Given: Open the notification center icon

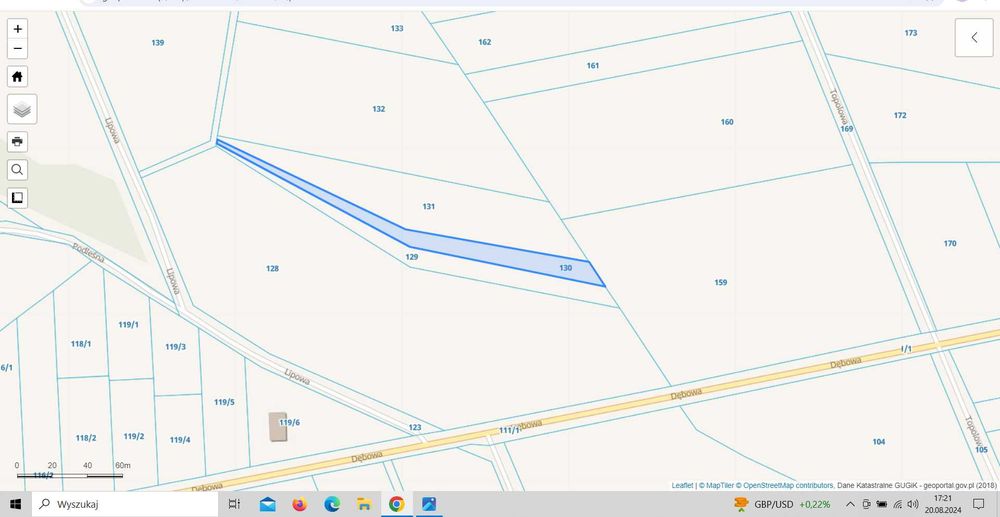Looking at the screenshot, I should [x=979, y=504].
